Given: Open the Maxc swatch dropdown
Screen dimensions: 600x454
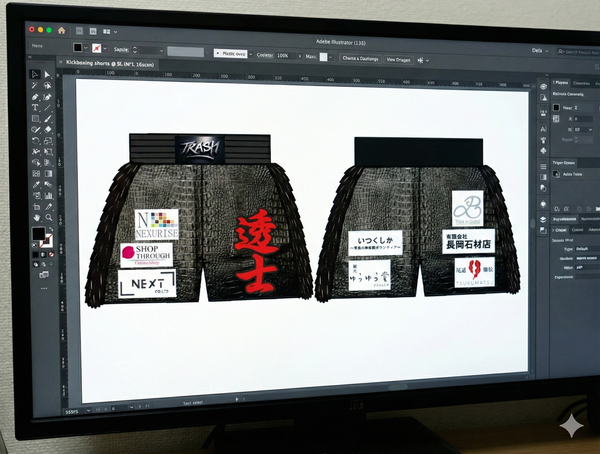Looking at the screenshot, I should 331,57.
